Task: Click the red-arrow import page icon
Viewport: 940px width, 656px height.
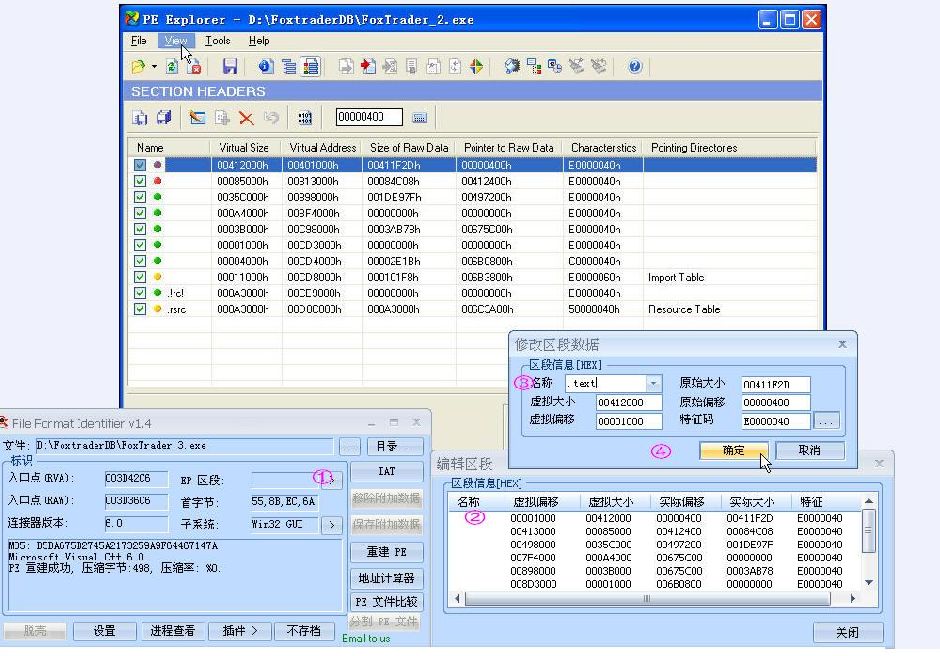Action: pos(368,66)
